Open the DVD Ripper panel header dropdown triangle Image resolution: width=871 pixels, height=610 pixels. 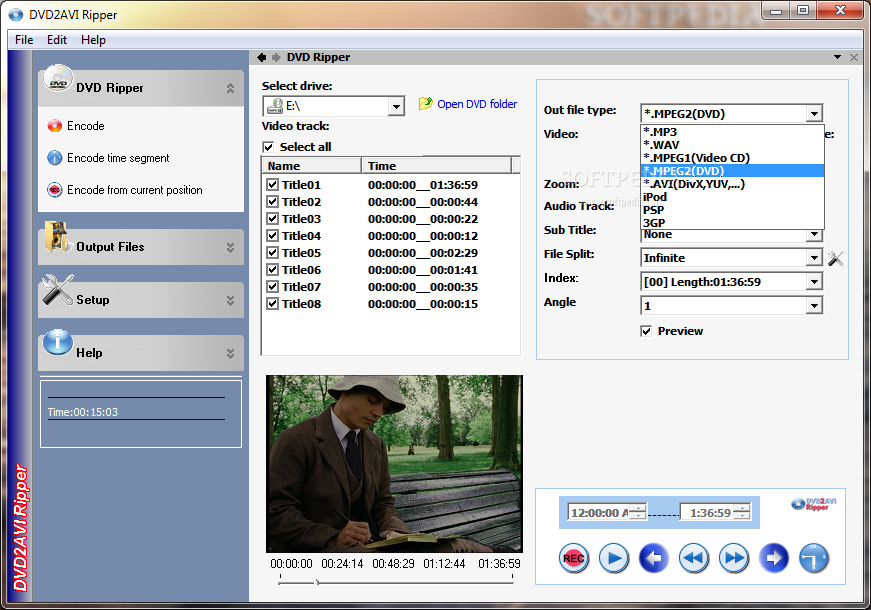[838, 57]
